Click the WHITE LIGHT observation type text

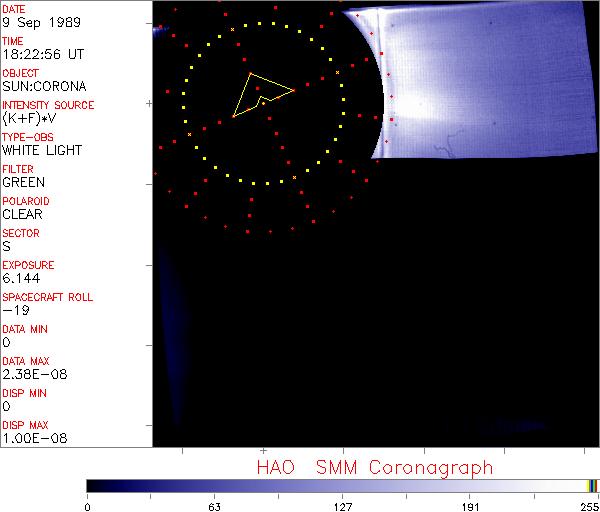pyautogui.click(x=42, y=151)
